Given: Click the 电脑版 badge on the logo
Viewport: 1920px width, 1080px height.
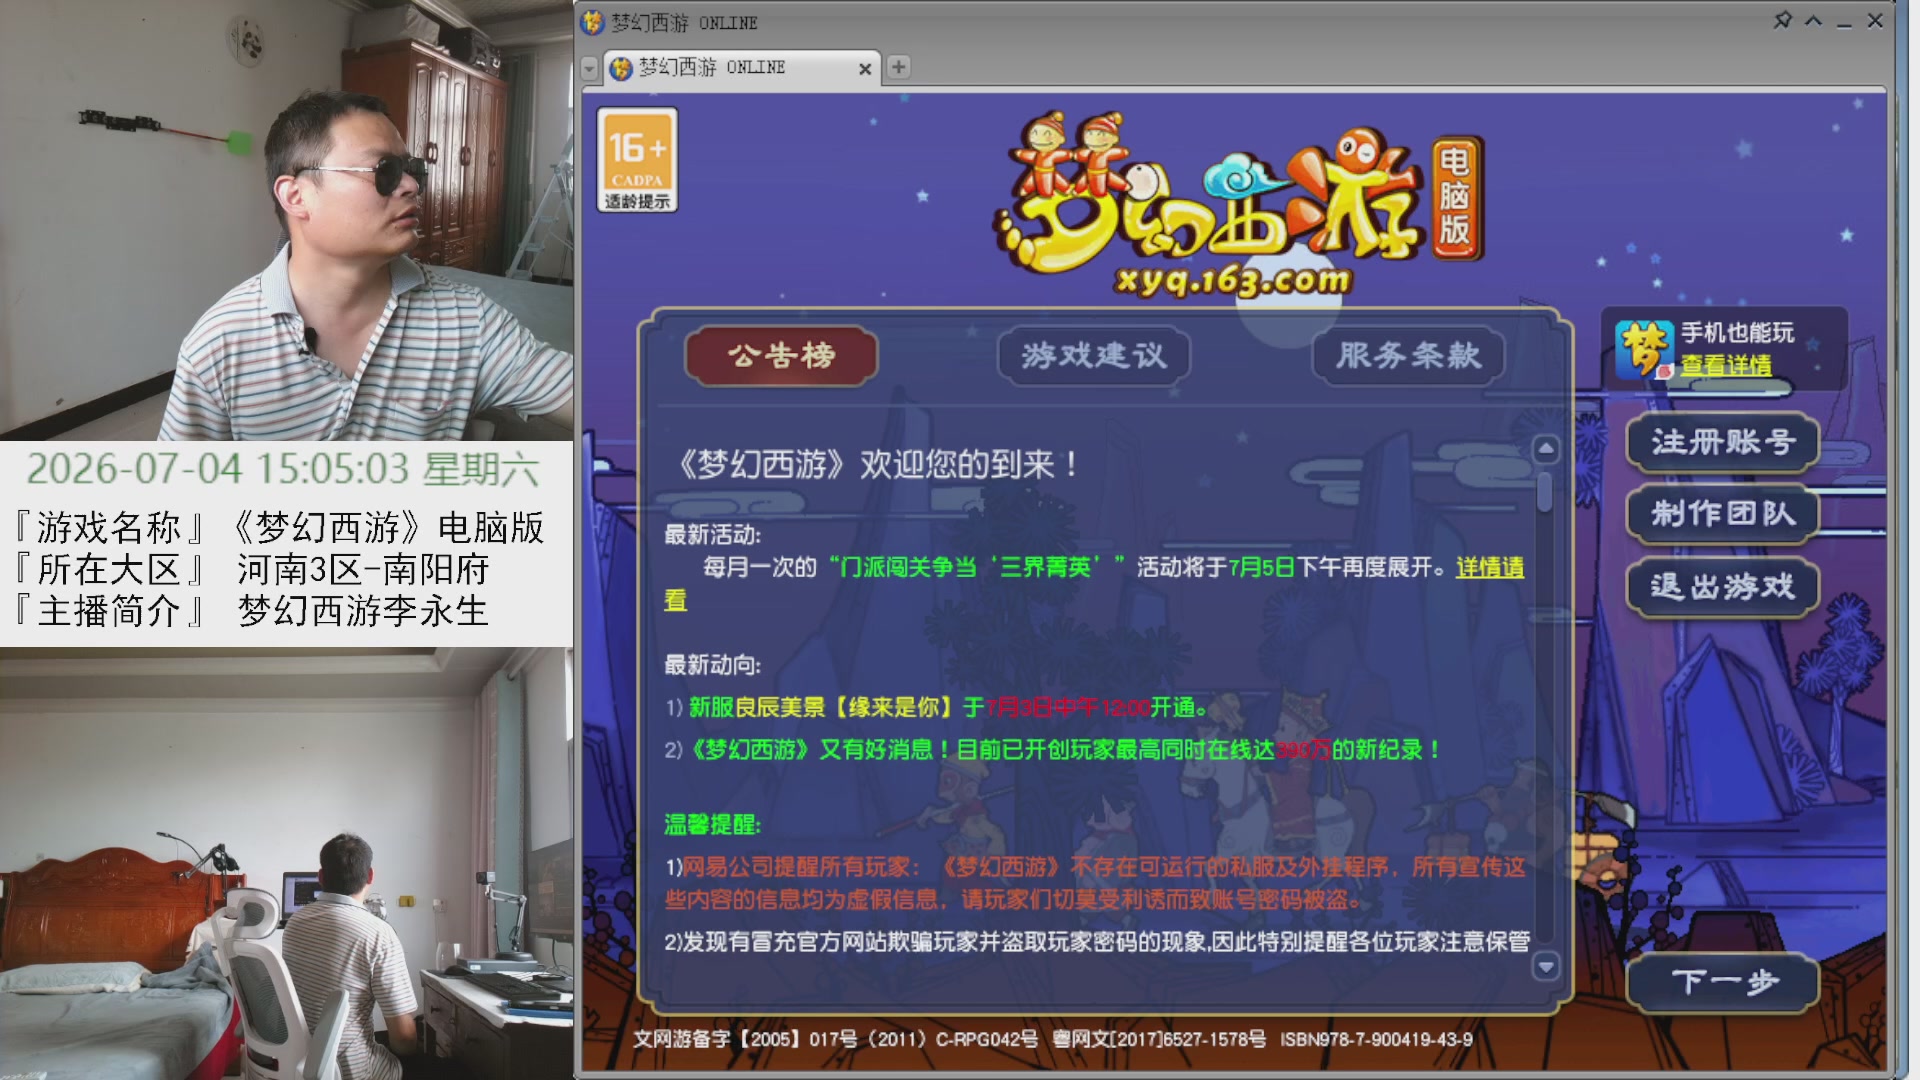Looking at the screenshot, I should click(1455, 198).
